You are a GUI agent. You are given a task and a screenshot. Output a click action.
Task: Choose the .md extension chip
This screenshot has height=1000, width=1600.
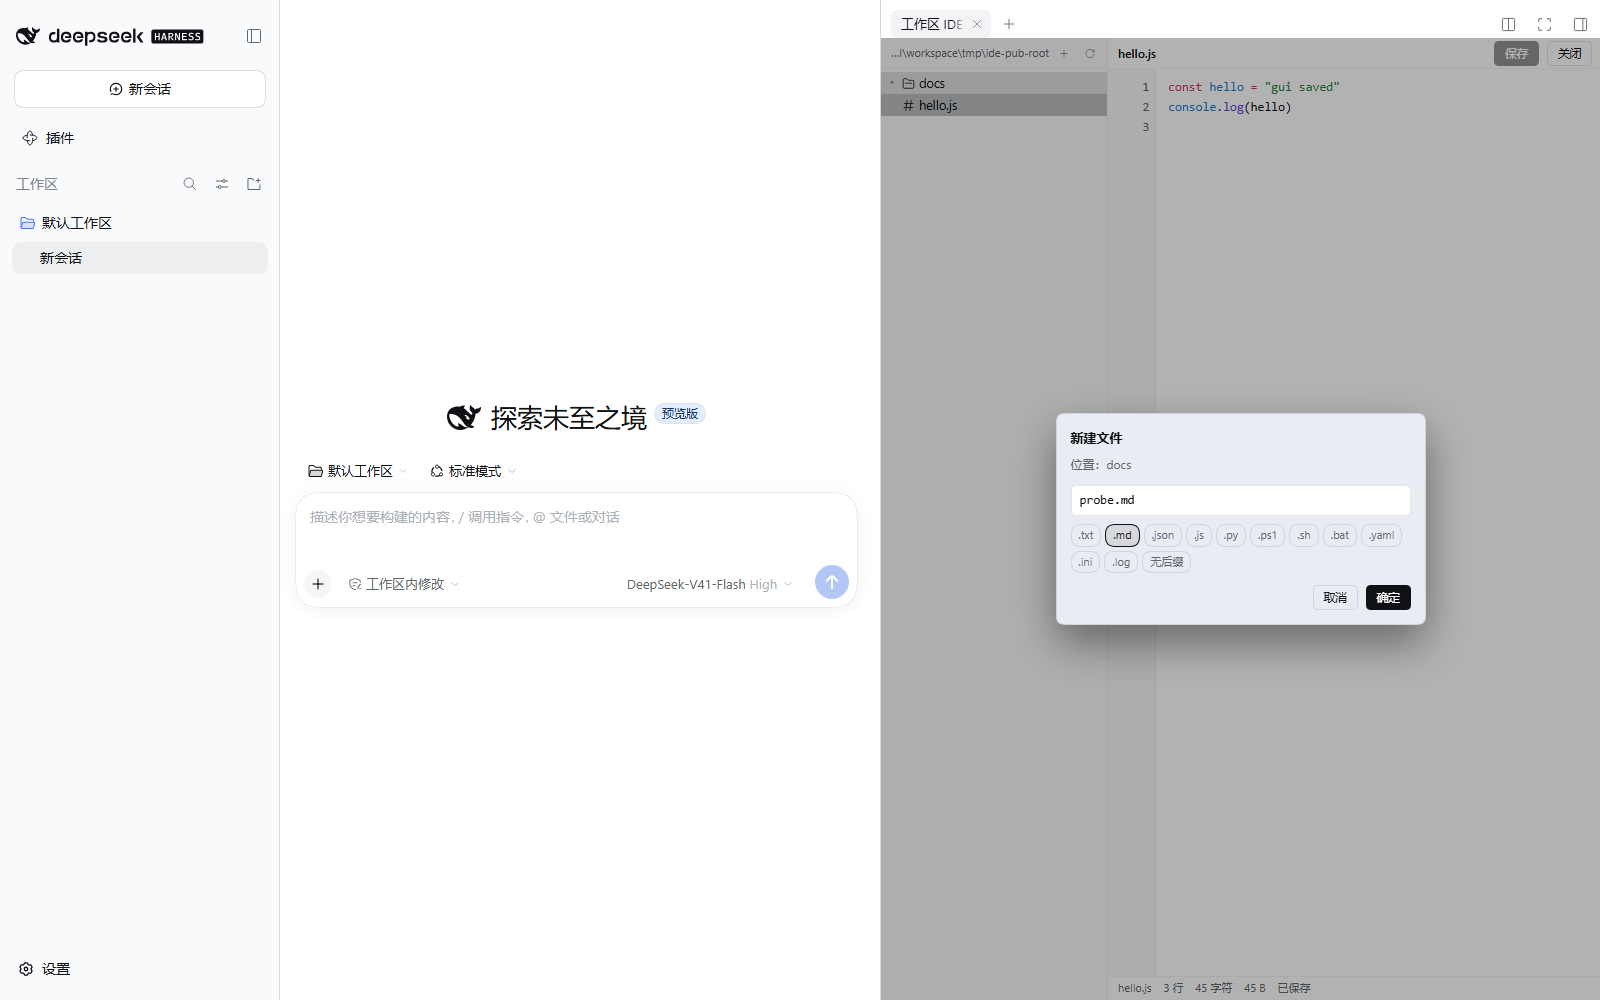[x=1122, y=536]
